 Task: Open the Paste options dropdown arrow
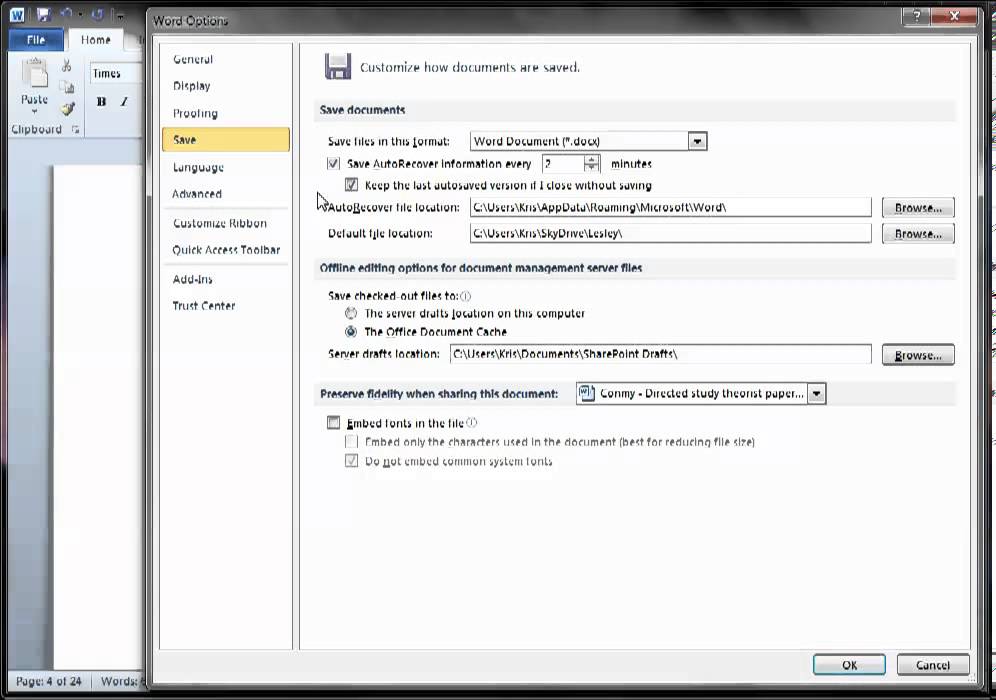click(x=34, y=111)
